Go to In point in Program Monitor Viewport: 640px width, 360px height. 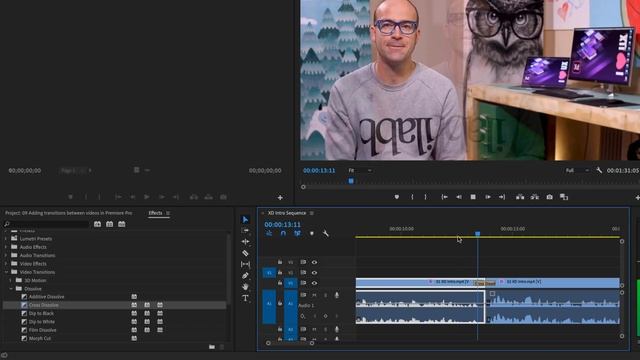[444, 197]
